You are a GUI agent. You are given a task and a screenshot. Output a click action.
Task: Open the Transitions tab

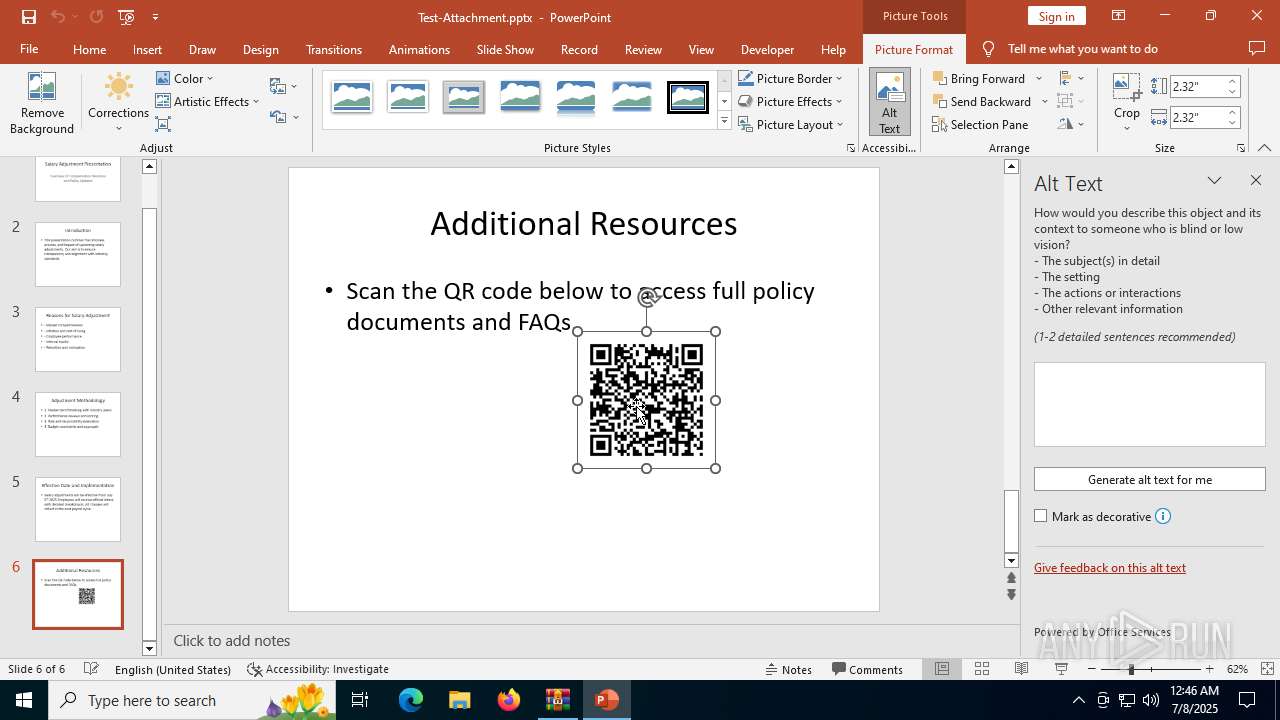pos(333,49)
